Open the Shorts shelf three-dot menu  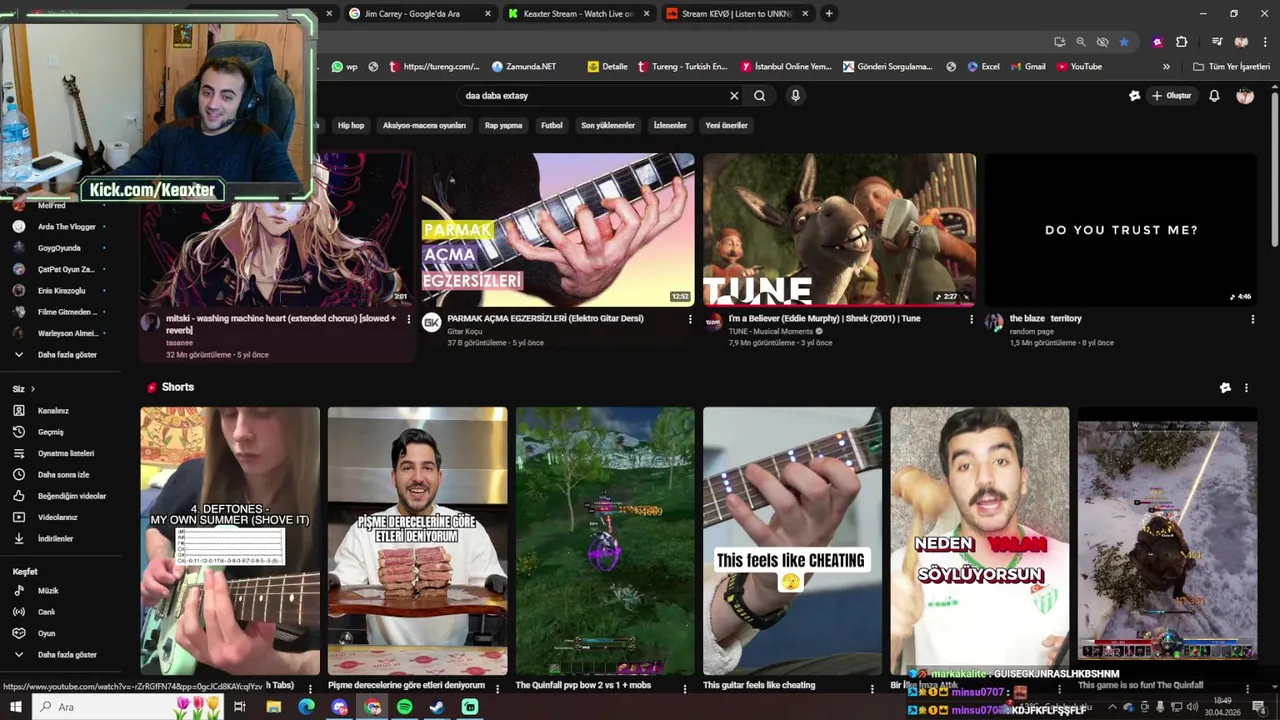coord(1246,388)
